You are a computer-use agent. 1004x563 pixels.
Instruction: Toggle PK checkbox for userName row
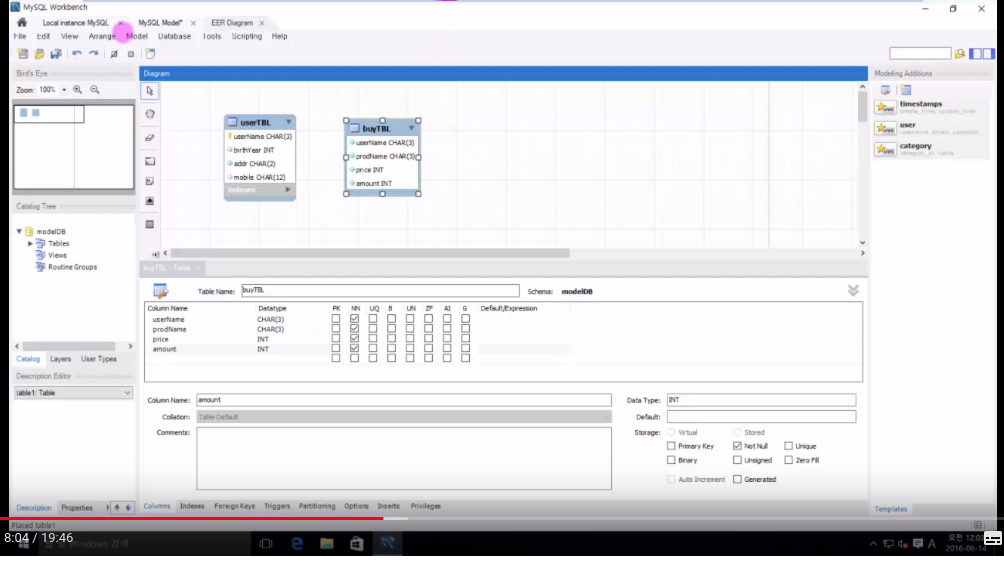336,318
